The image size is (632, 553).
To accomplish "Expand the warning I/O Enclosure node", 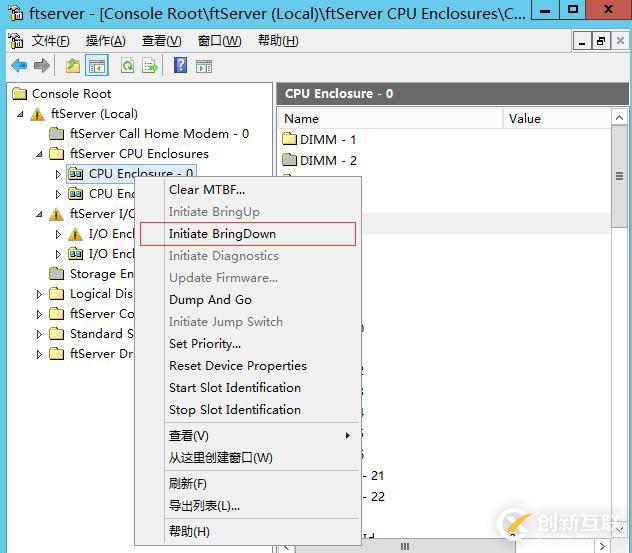I will pos(58,234).
